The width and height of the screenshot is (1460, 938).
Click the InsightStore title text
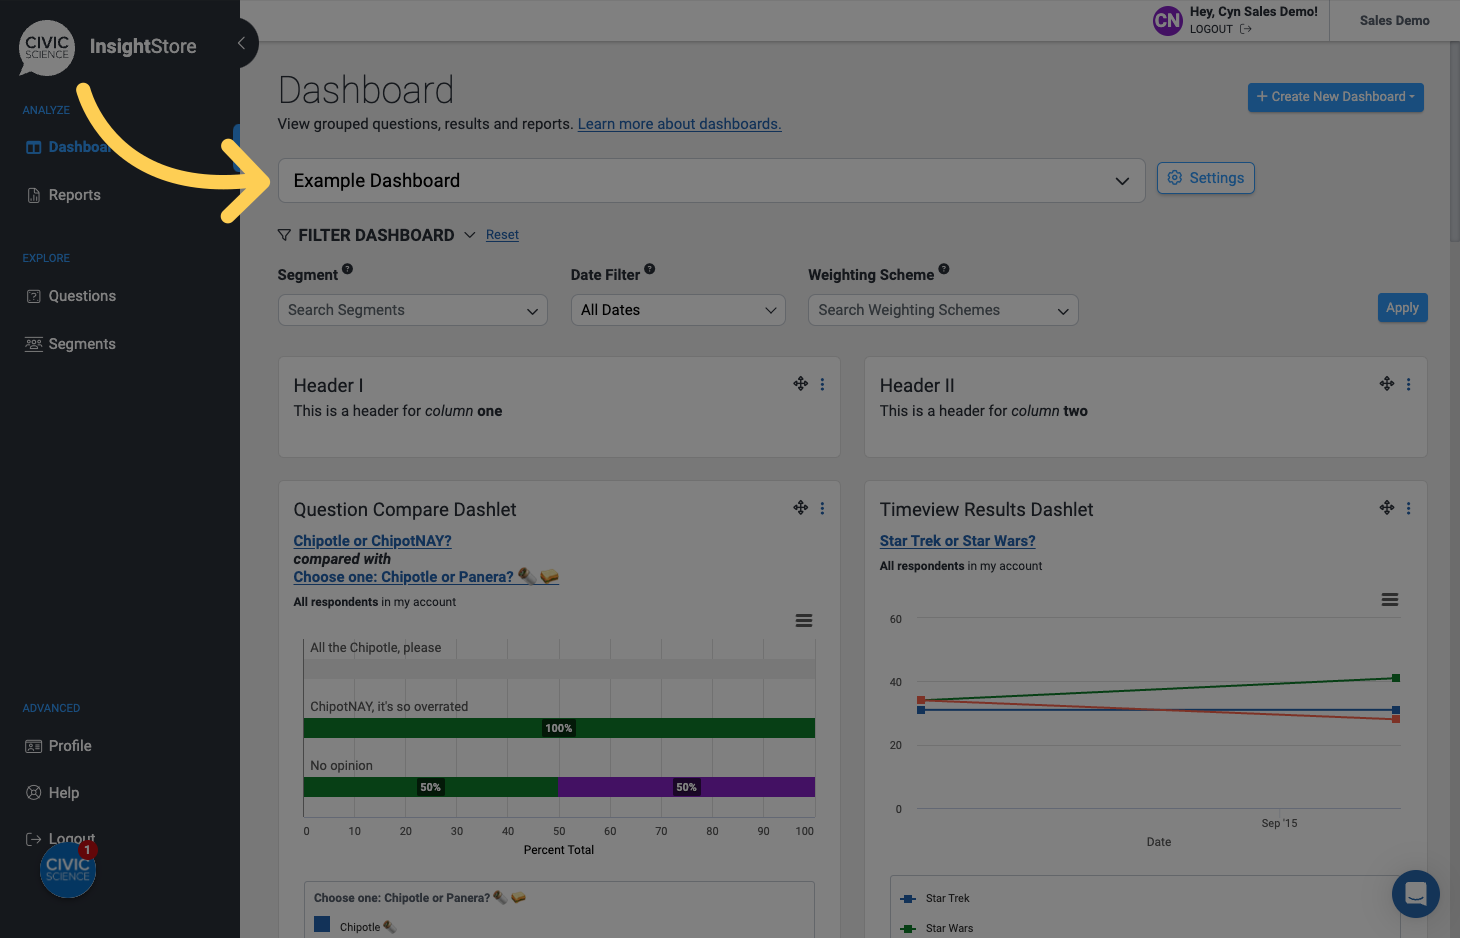(143, 46)
